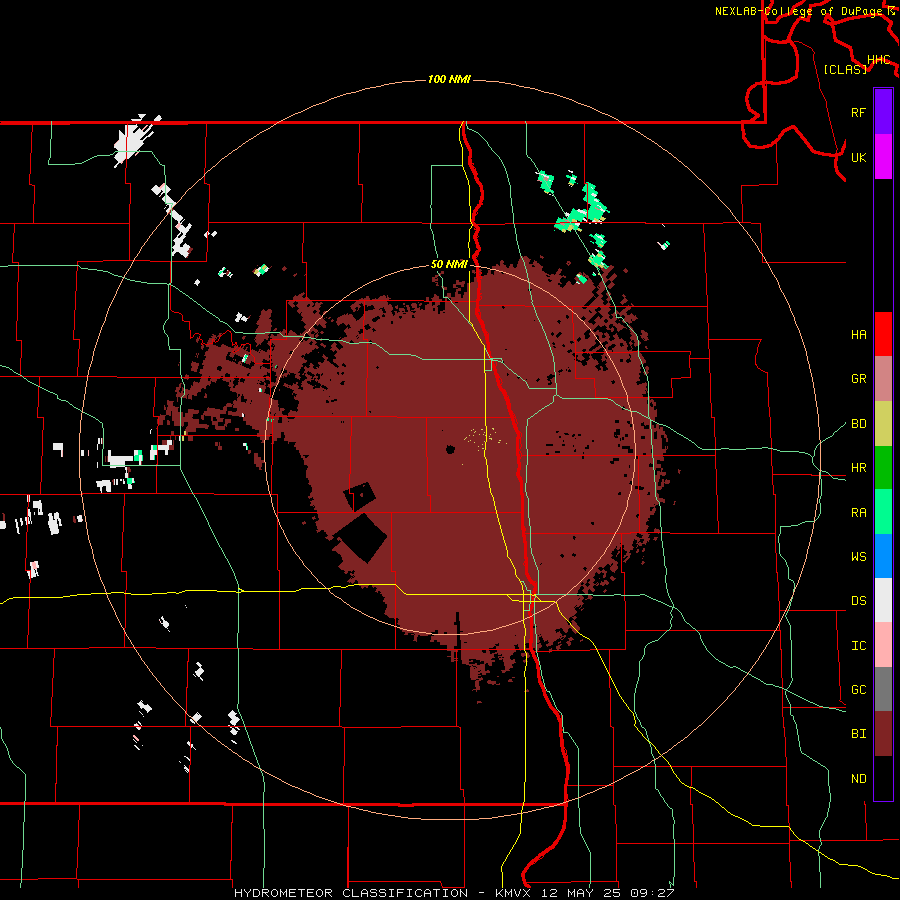Click the HA legend label

pyautogui.click(x=858, y=334)
